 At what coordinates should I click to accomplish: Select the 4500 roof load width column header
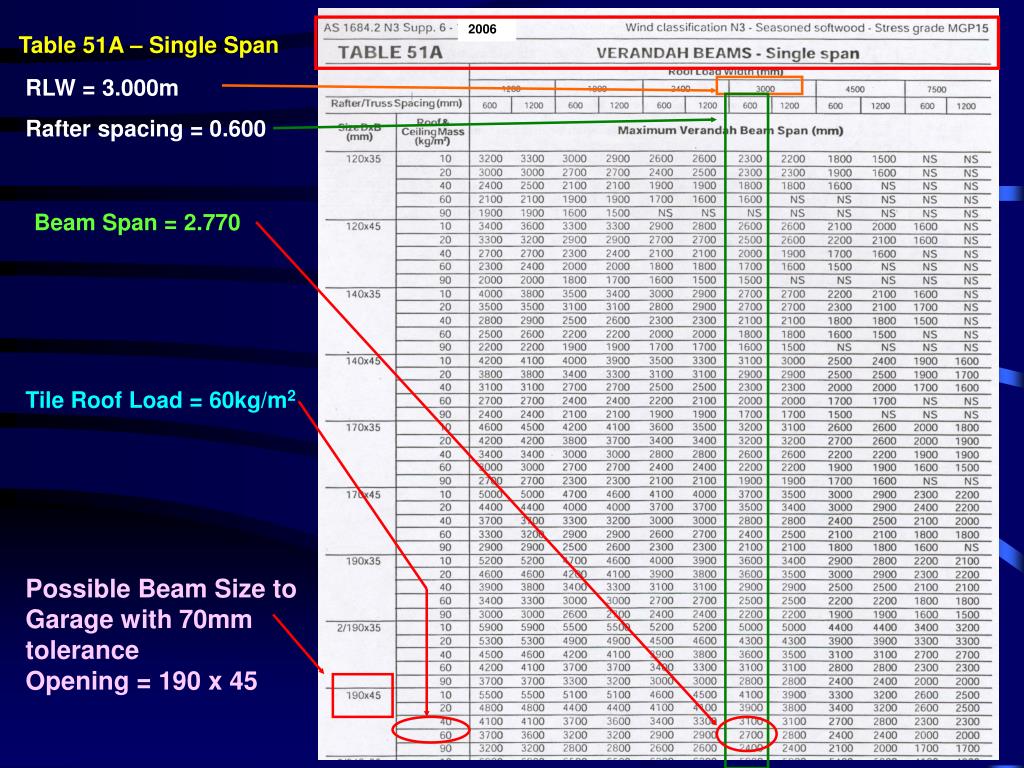855,89
